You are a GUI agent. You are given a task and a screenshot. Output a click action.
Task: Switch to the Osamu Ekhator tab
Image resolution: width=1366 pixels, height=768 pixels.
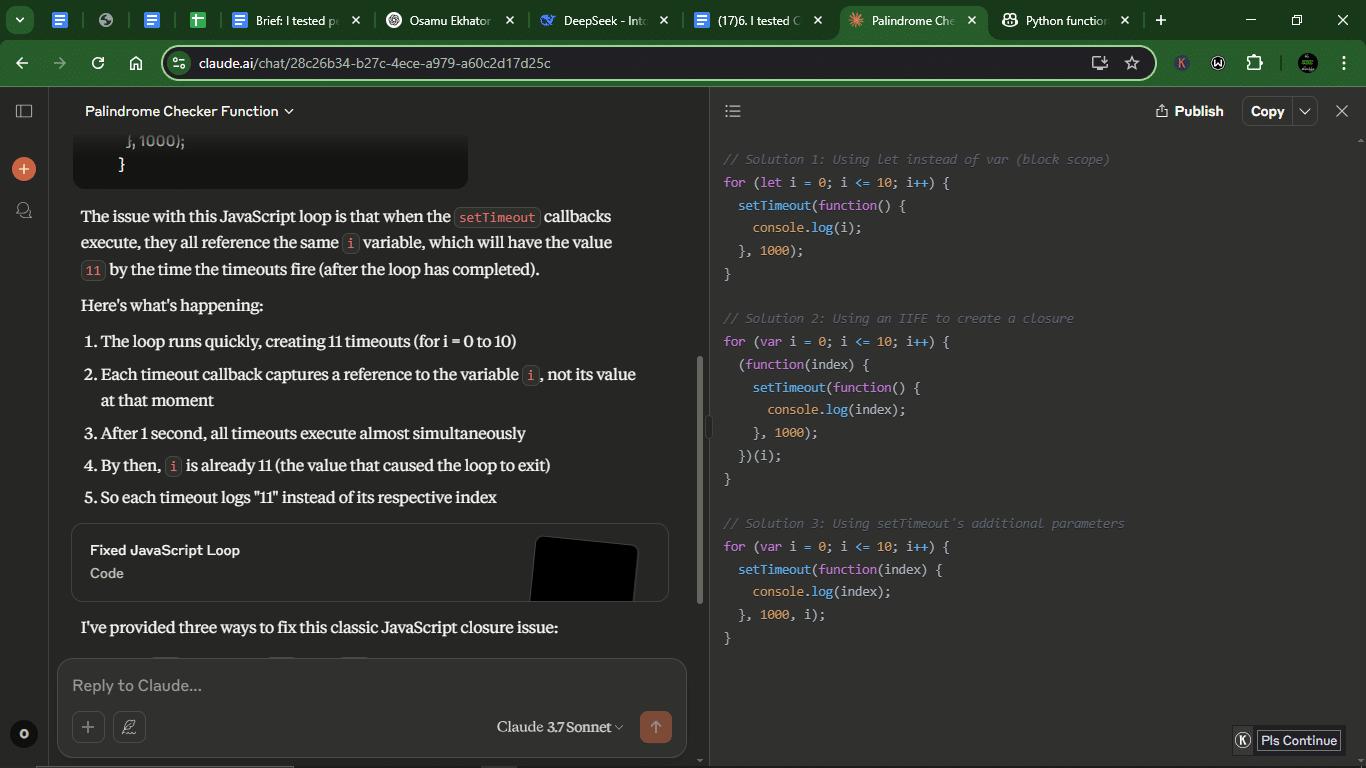[452, 20]
